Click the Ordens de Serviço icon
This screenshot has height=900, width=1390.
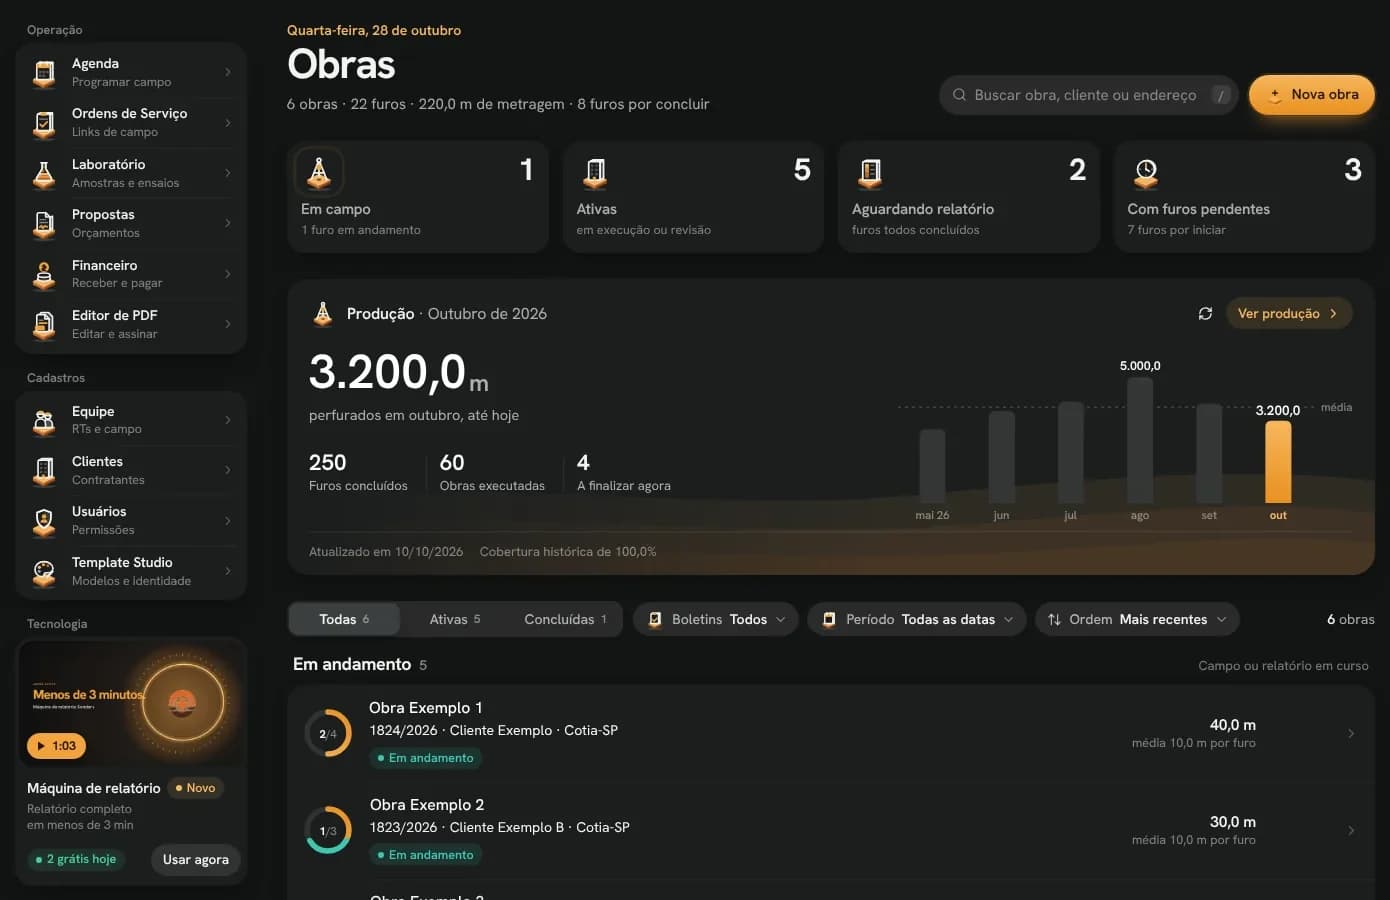click(44, 123)
